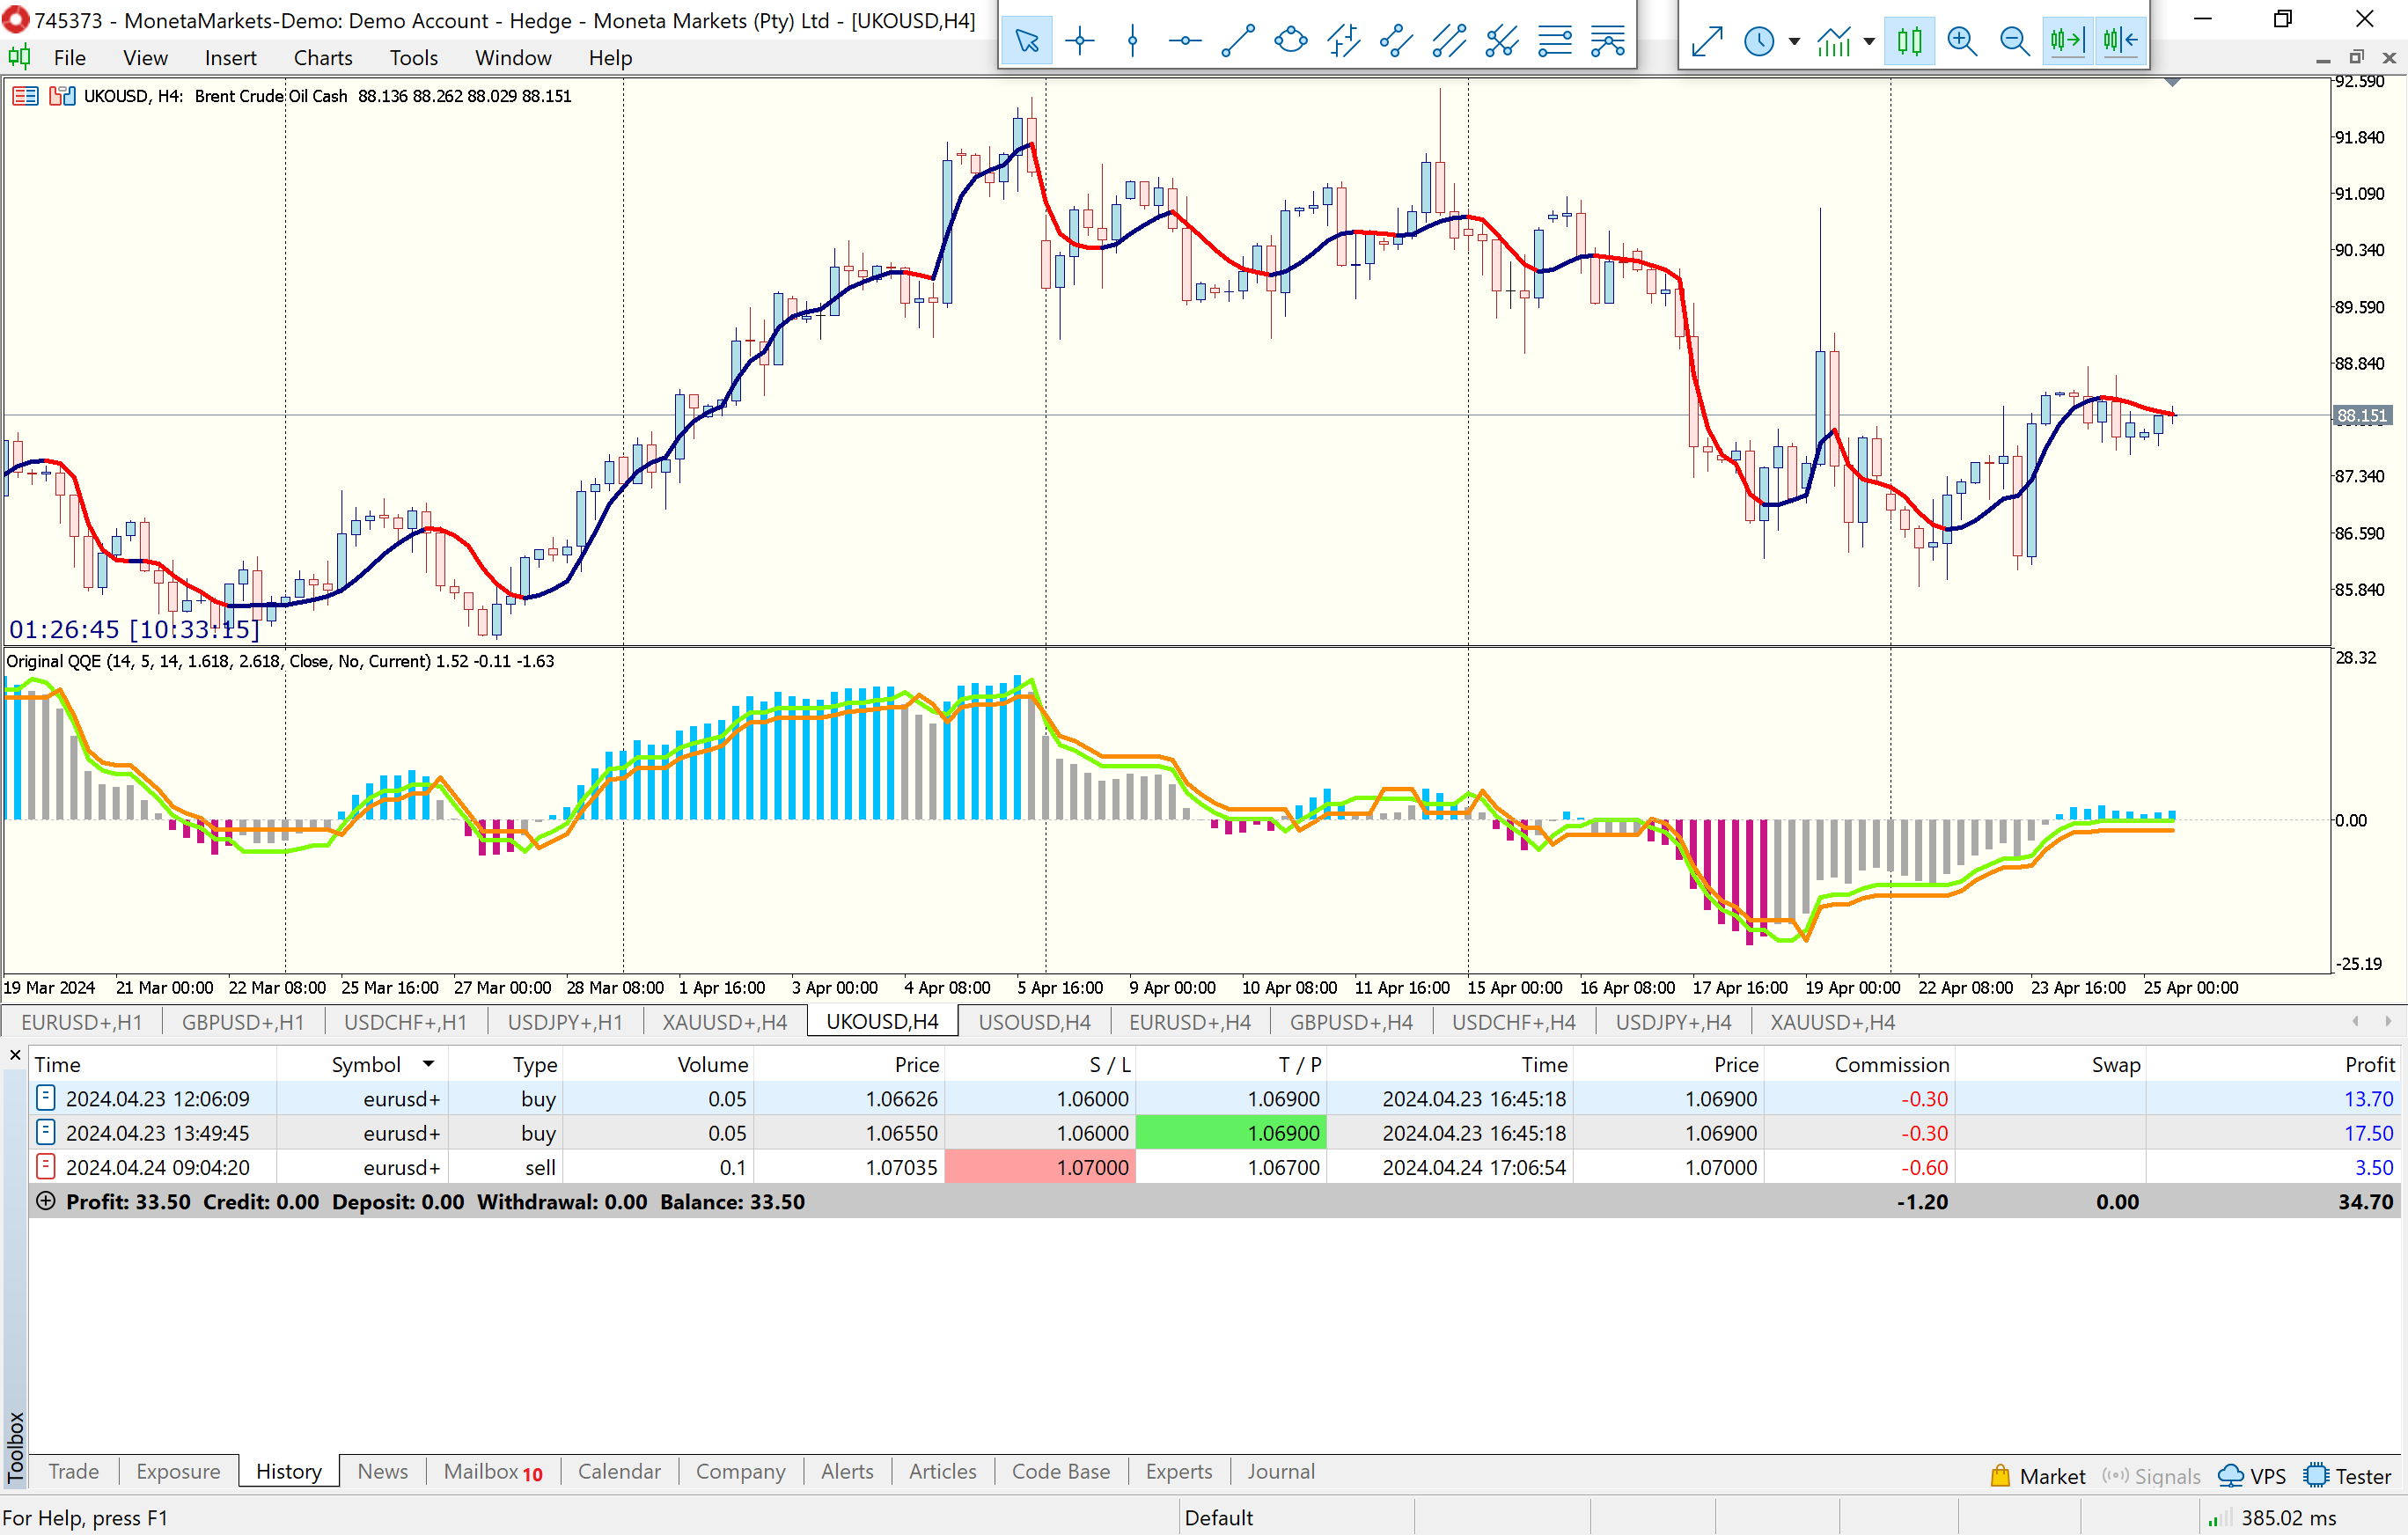Screen dimensions: 2408x1535
Task: Click the zoom in magnifier icon
Action: click(1962, 41)
